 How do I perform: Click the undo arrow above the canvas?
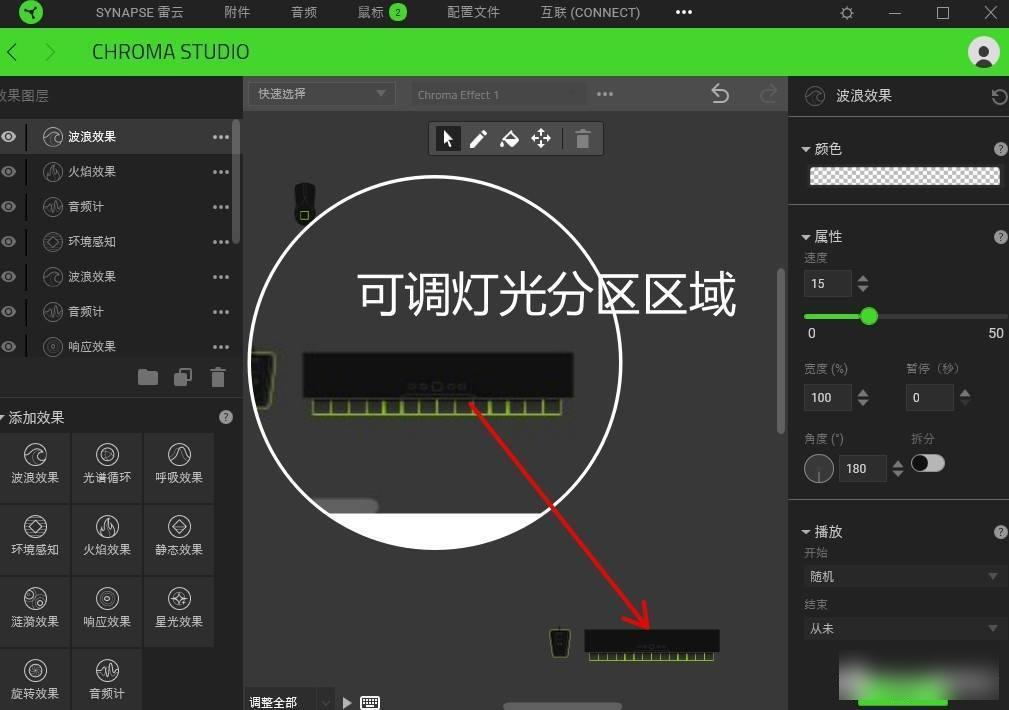[720, 93]
